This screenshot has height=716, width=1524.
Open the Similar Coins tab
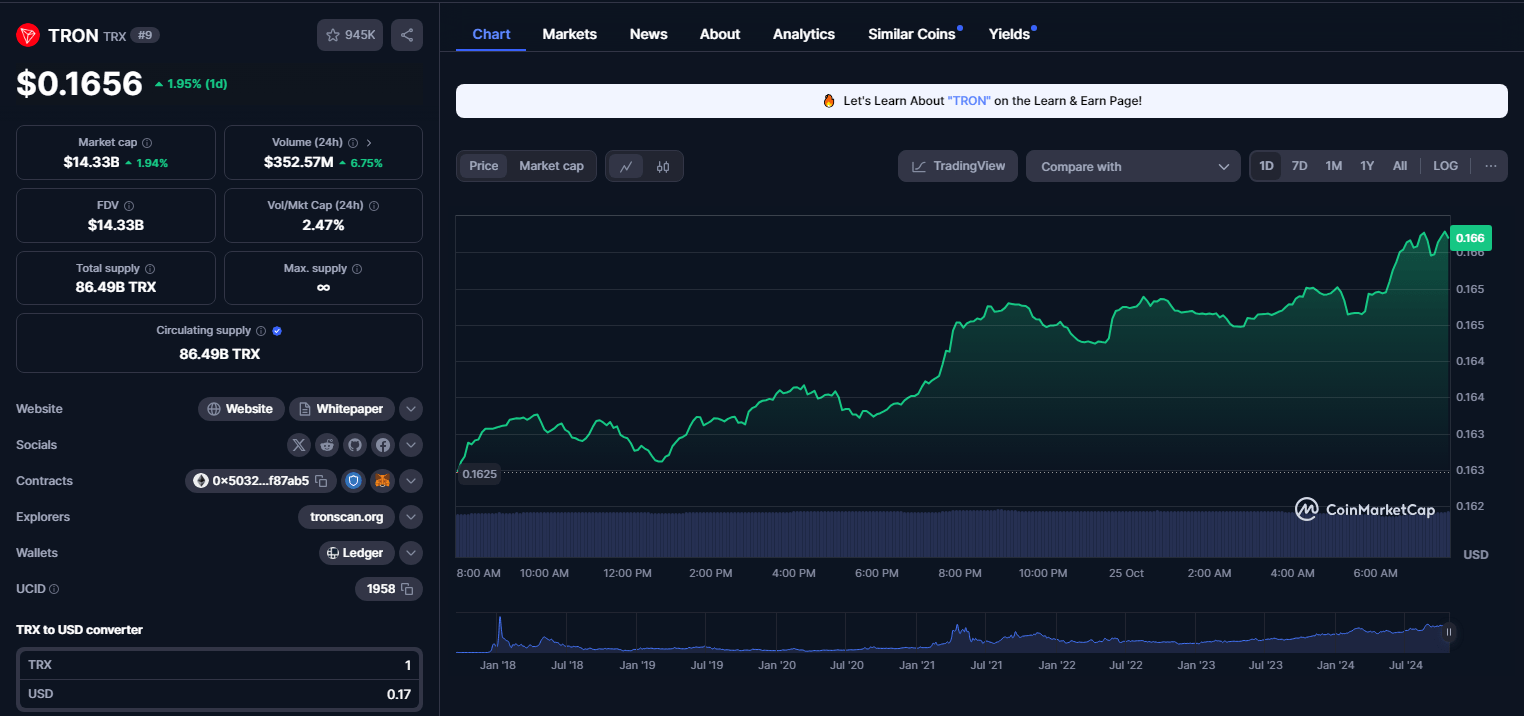tap(912, 34)
